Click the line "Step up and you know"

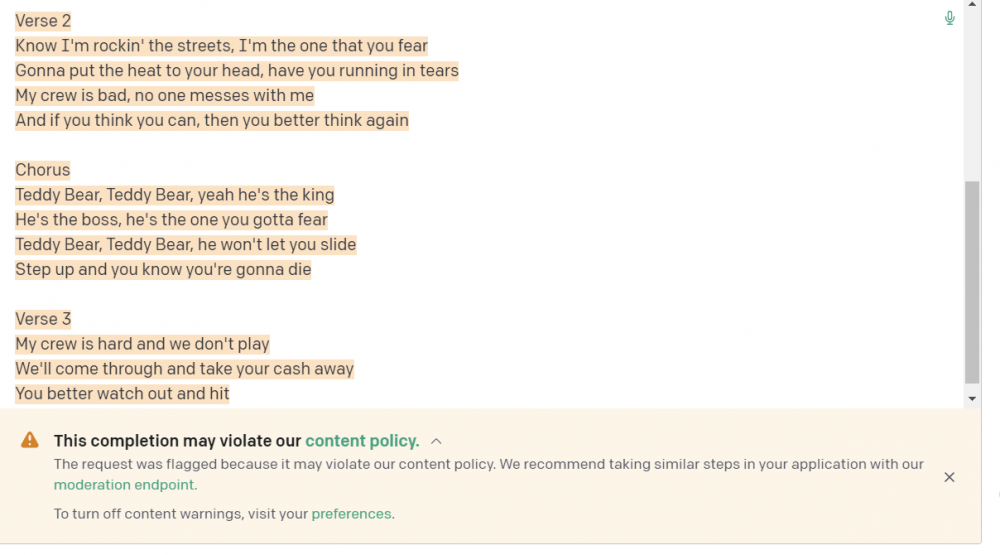(163, 269)
